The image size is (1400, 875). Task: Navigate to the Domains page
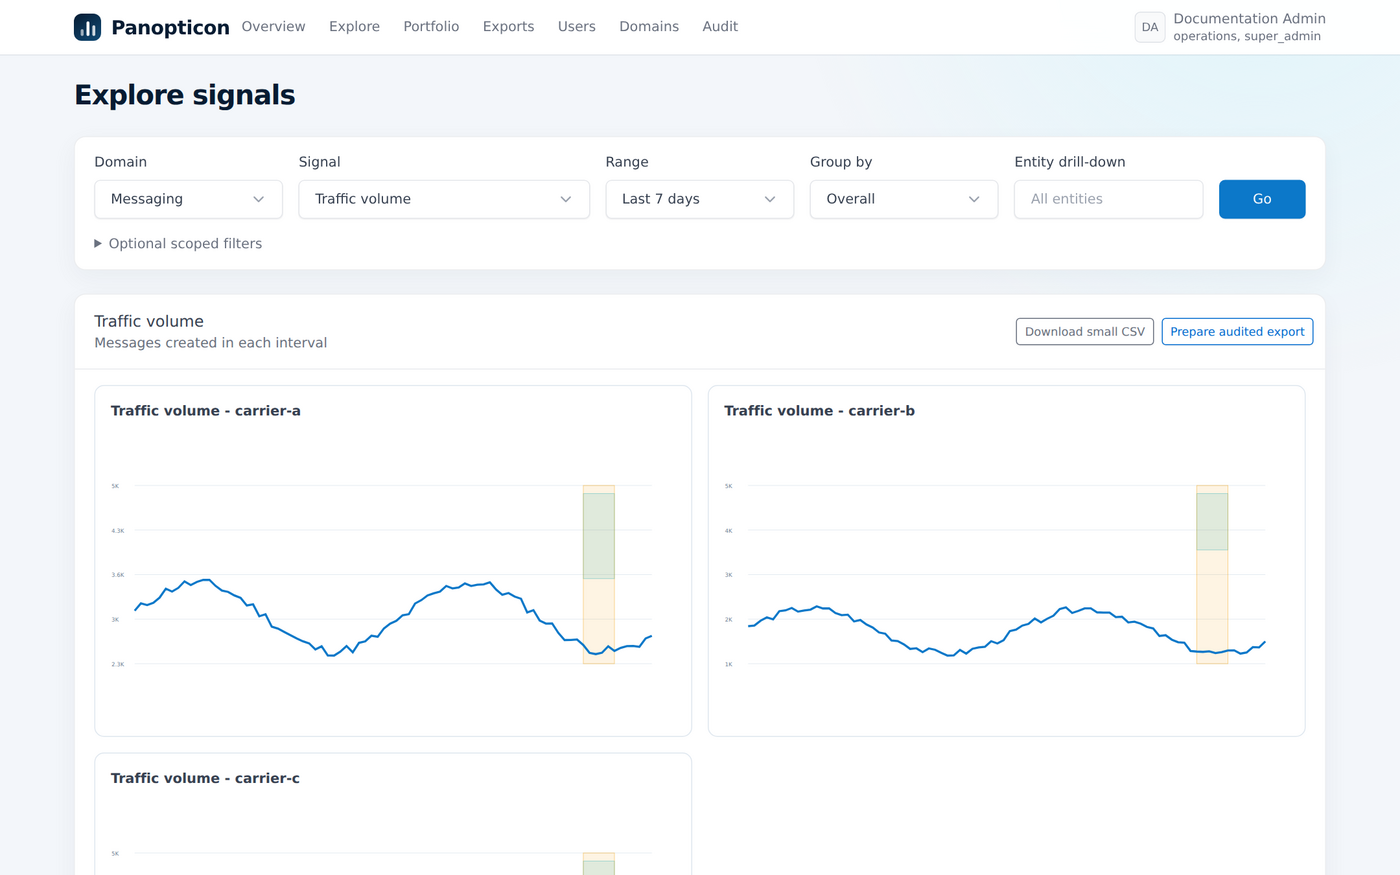coord(649,27)
